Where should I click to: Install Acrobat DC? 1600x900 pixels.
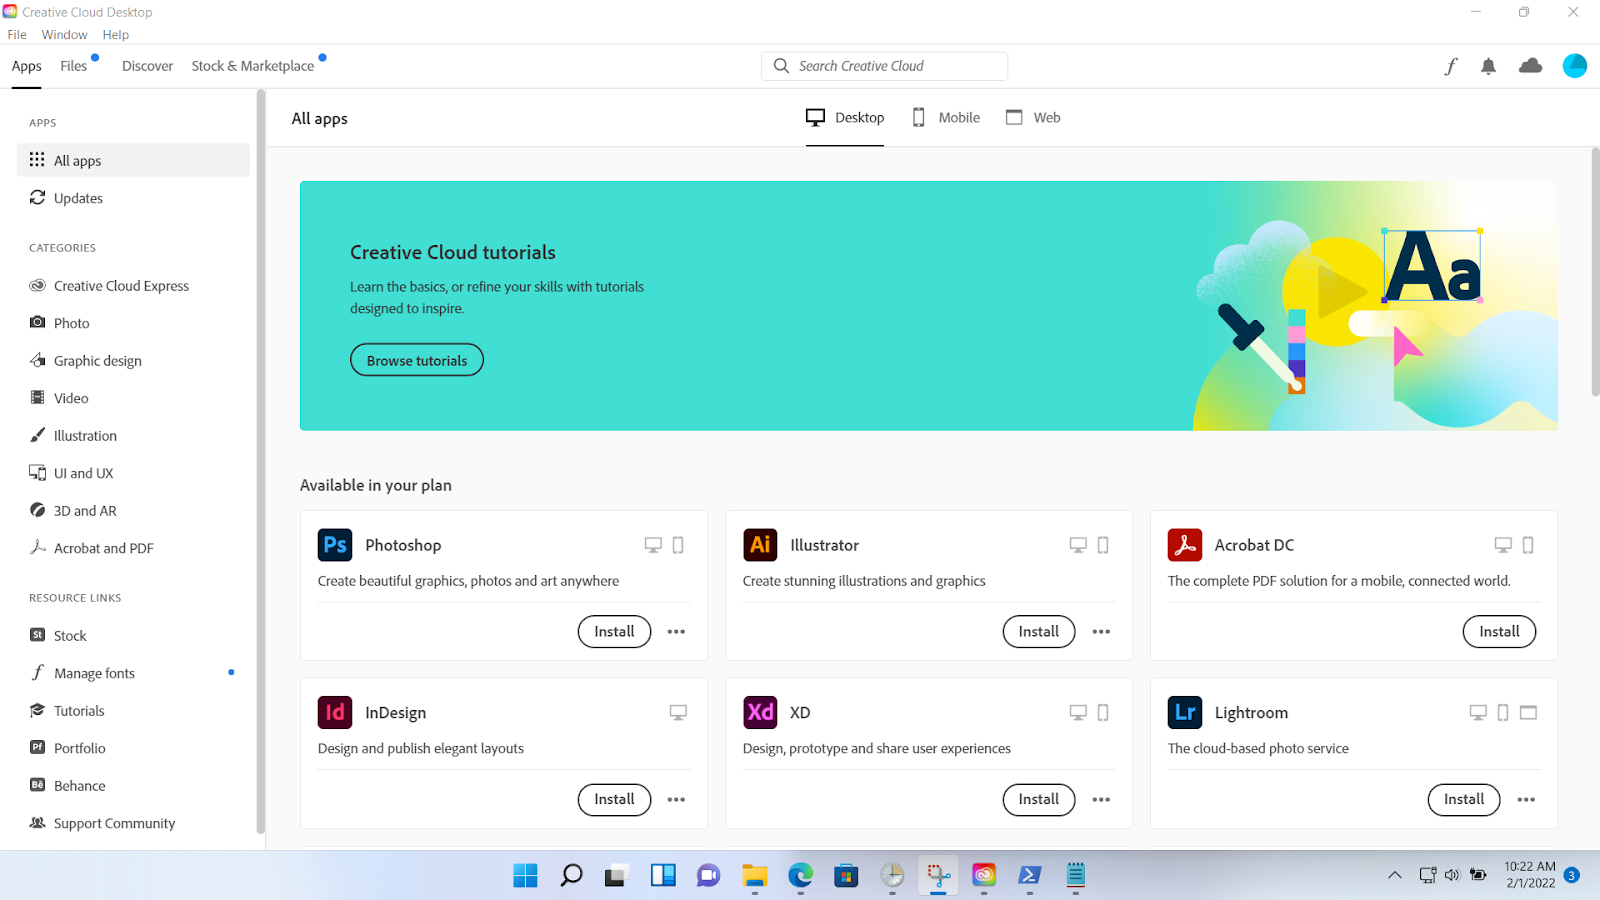click(1499, 632)
